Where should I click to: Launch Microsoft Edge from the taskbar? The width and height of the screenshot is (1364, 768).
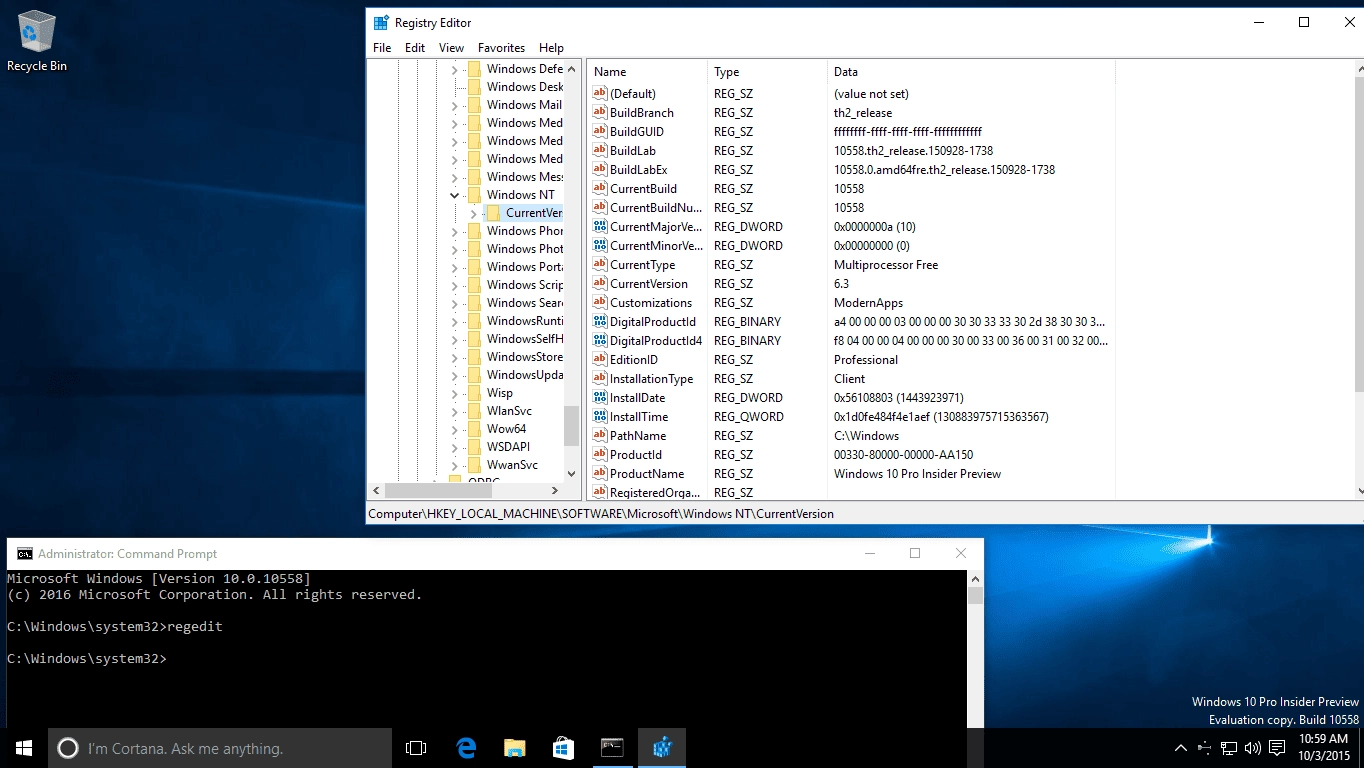point(466,748)
